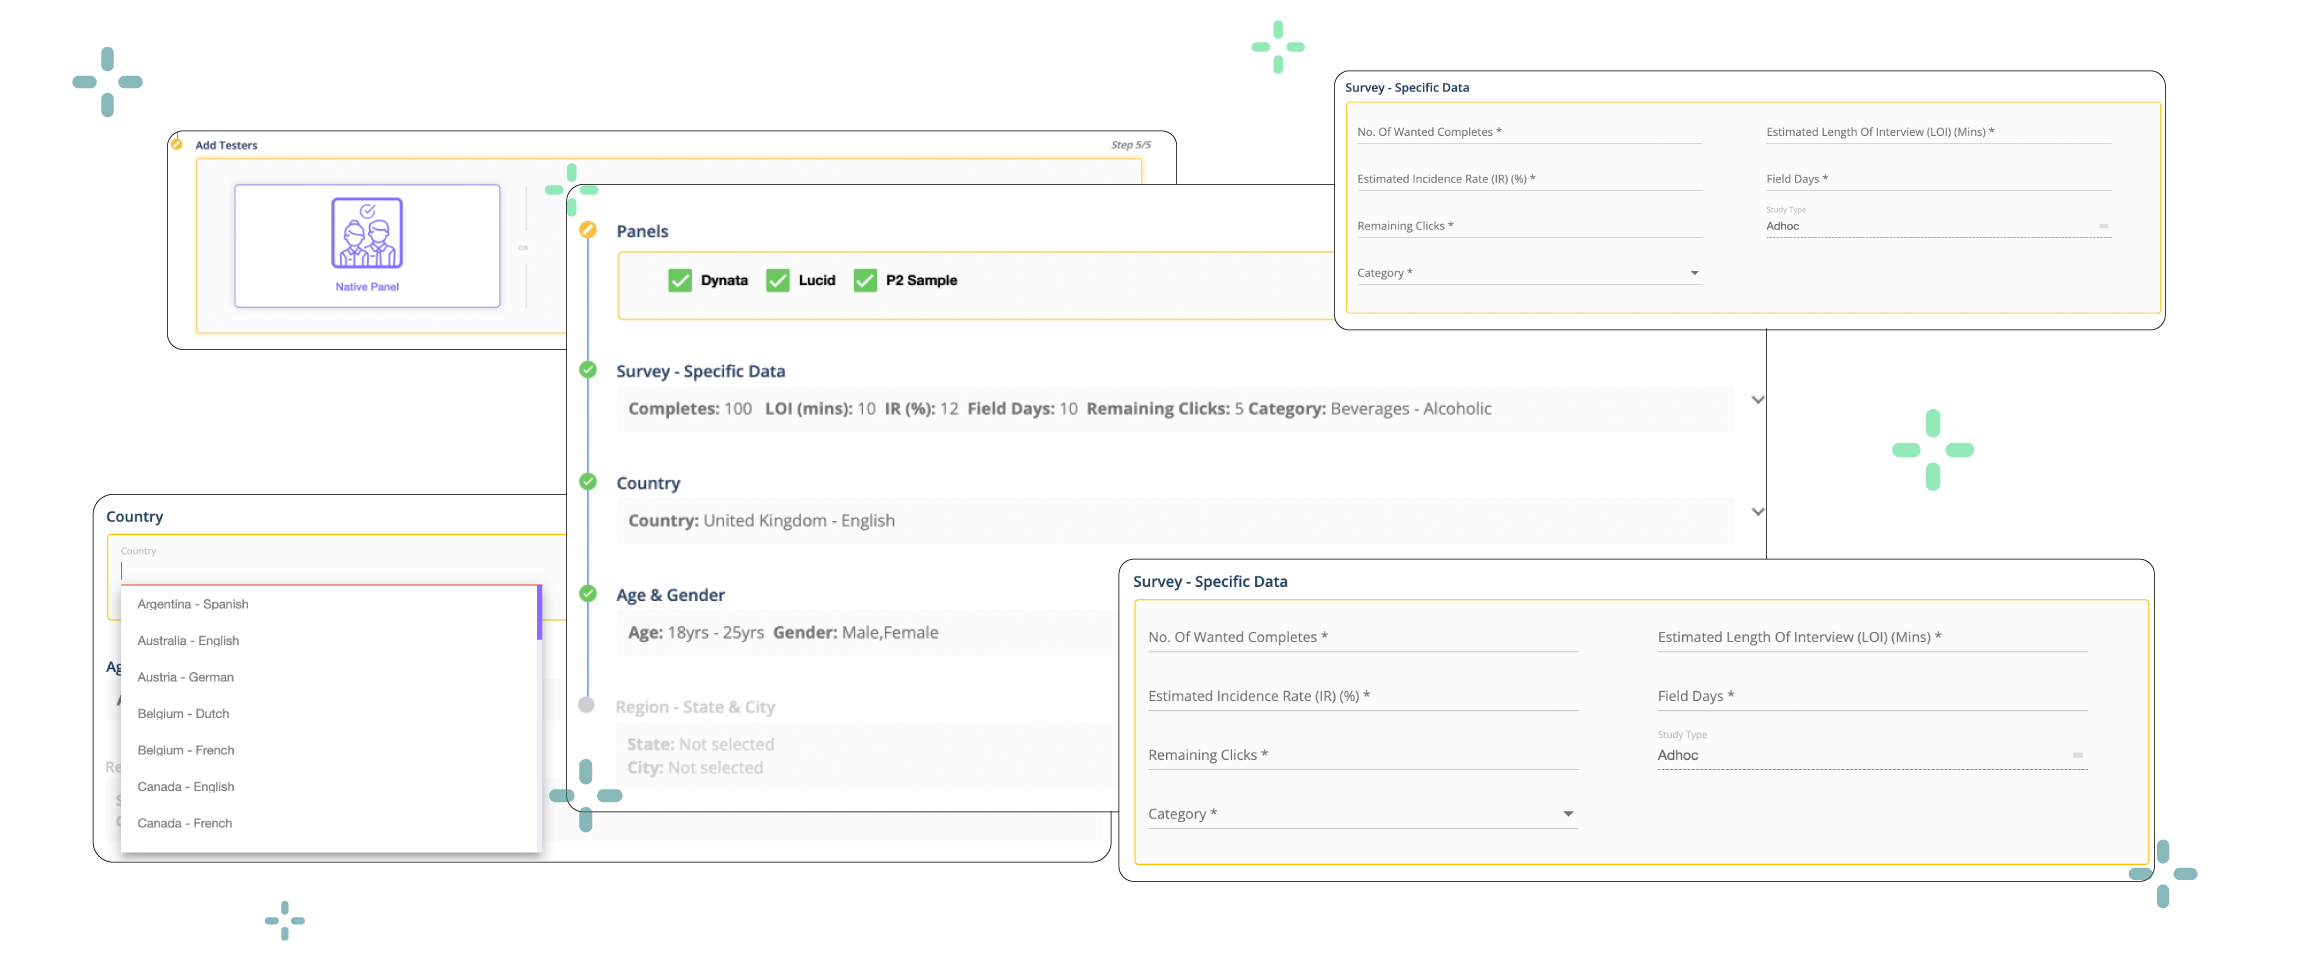Click the Panels section heading
Image resolution: width=2320 pixels, height=978 pixels.
(x=642, y=231)
